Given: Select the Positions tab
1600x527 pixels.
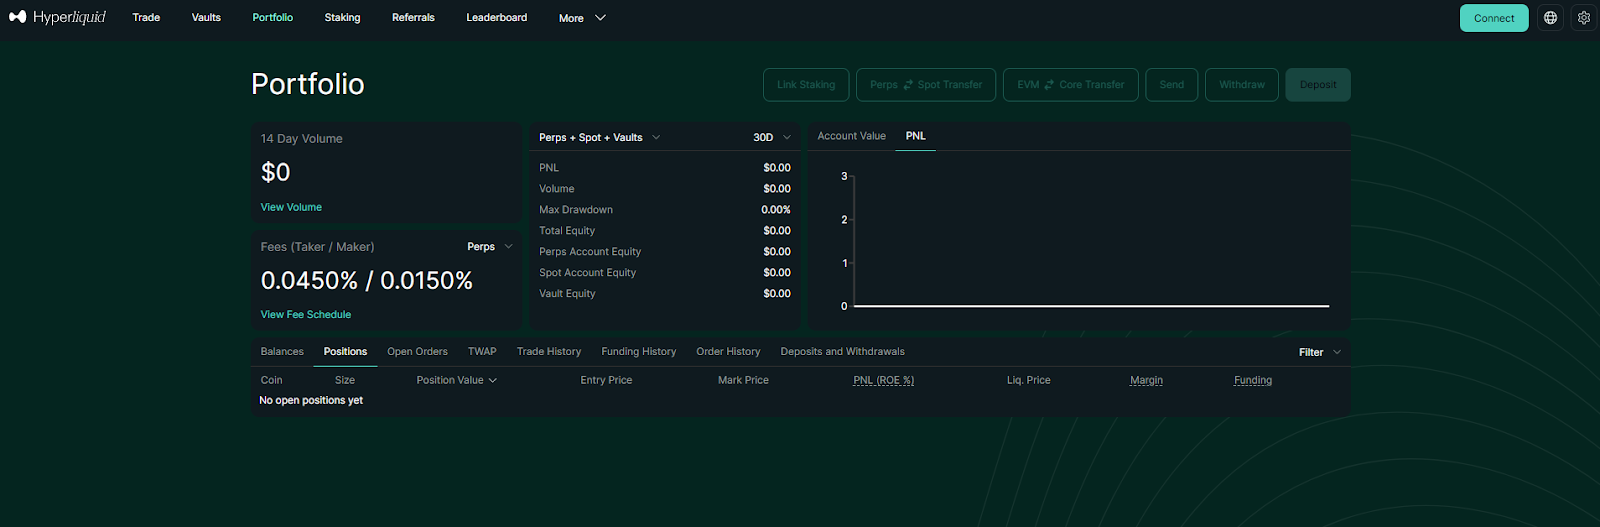Looking at the screenshot, I should [345, 351].
